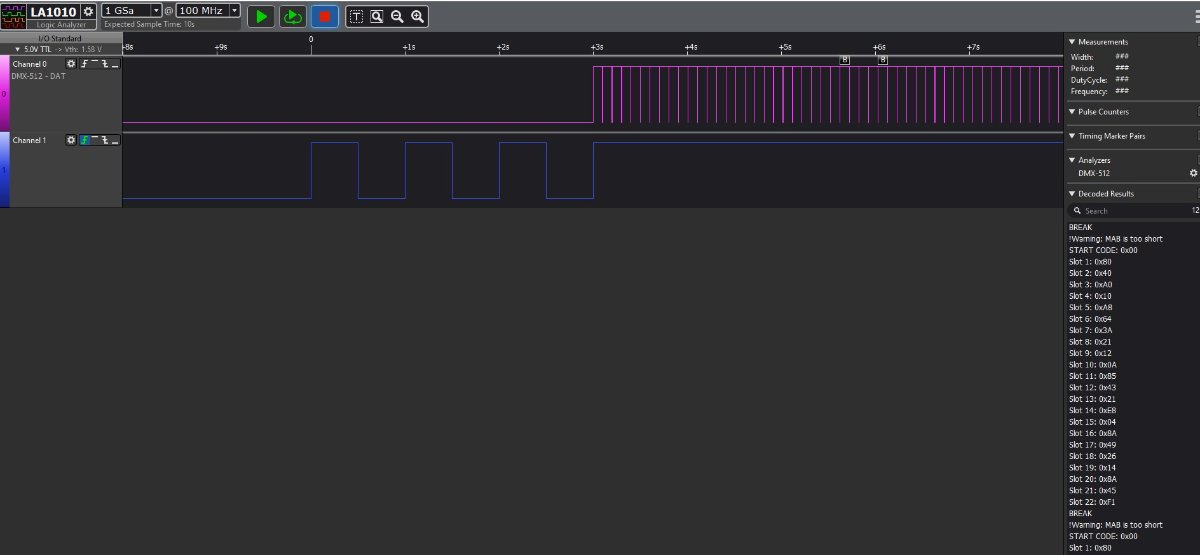Toggle rising edge trigger on Channel 1

(x=85, y=140)
